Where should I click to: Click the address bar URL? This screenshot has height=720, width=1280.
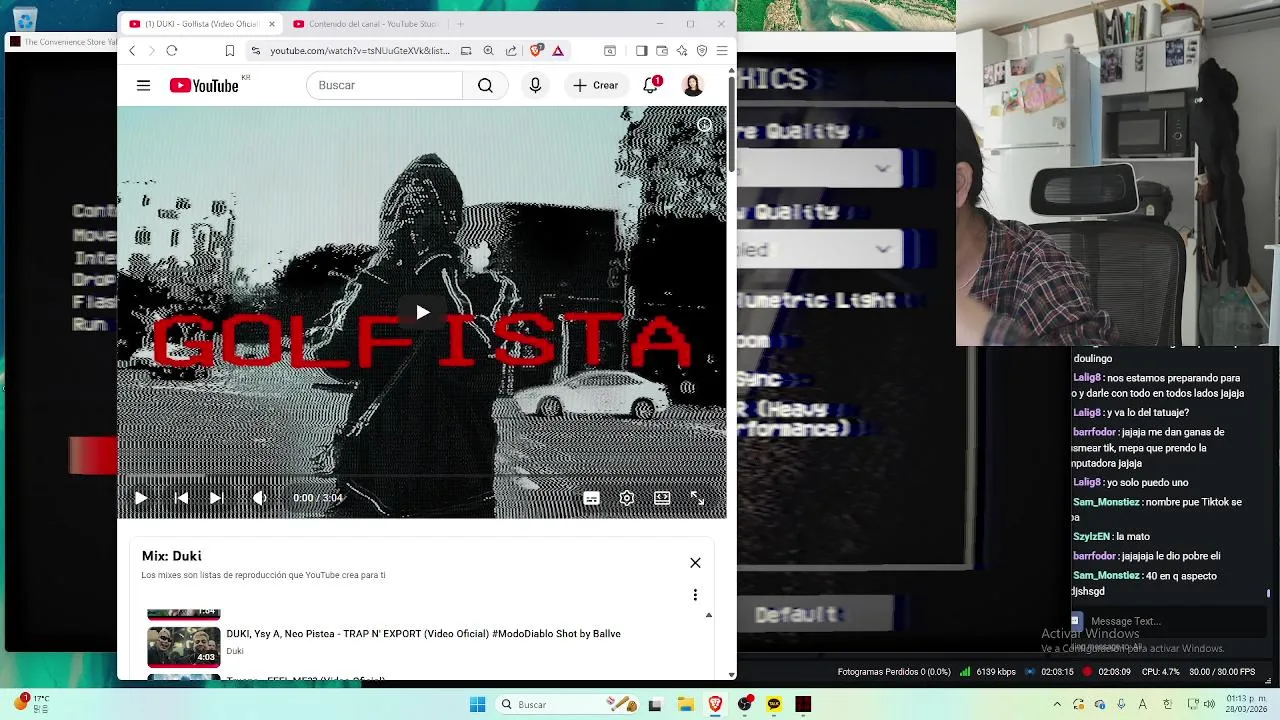pos(360,51)
